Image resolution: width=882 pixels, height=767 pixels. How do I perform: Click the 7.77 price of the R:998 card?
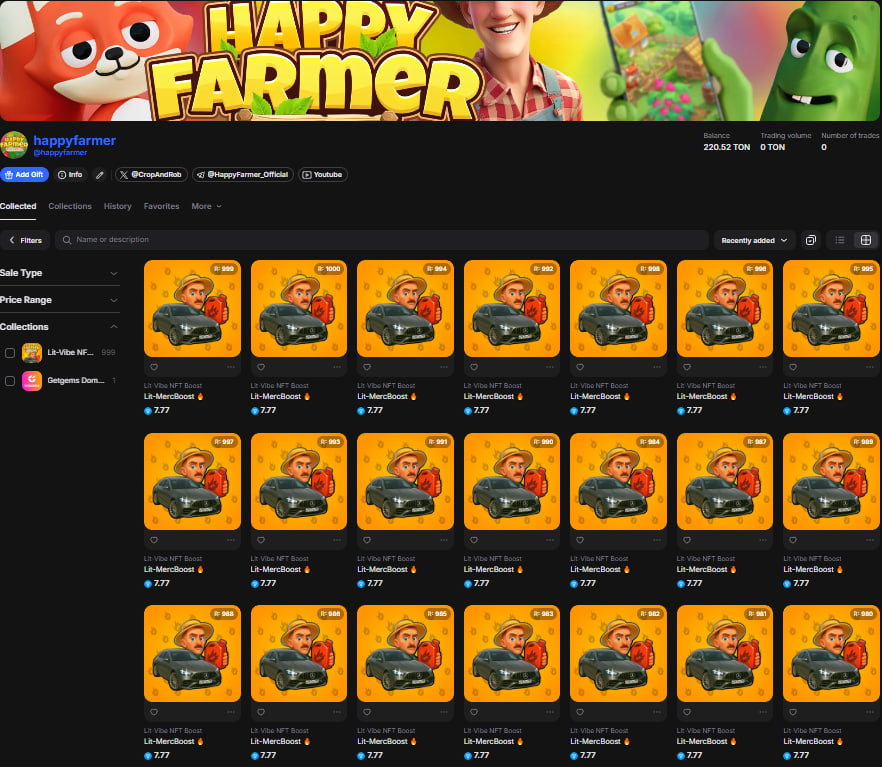[588, 410]
